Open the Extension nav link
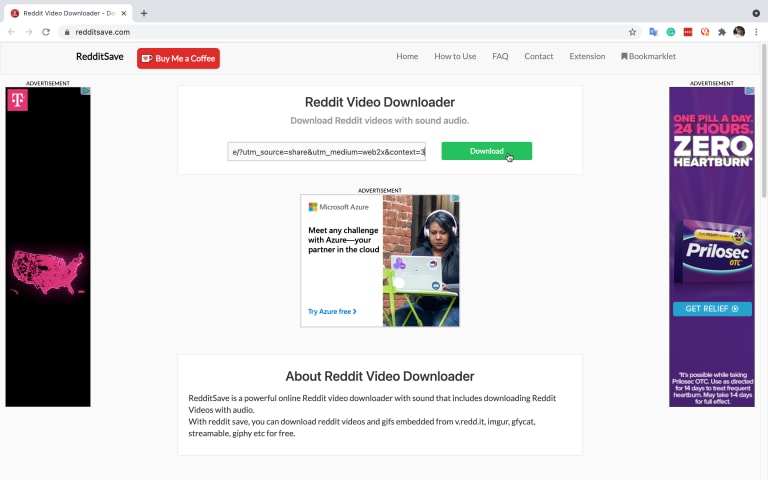 coord(587,56)
